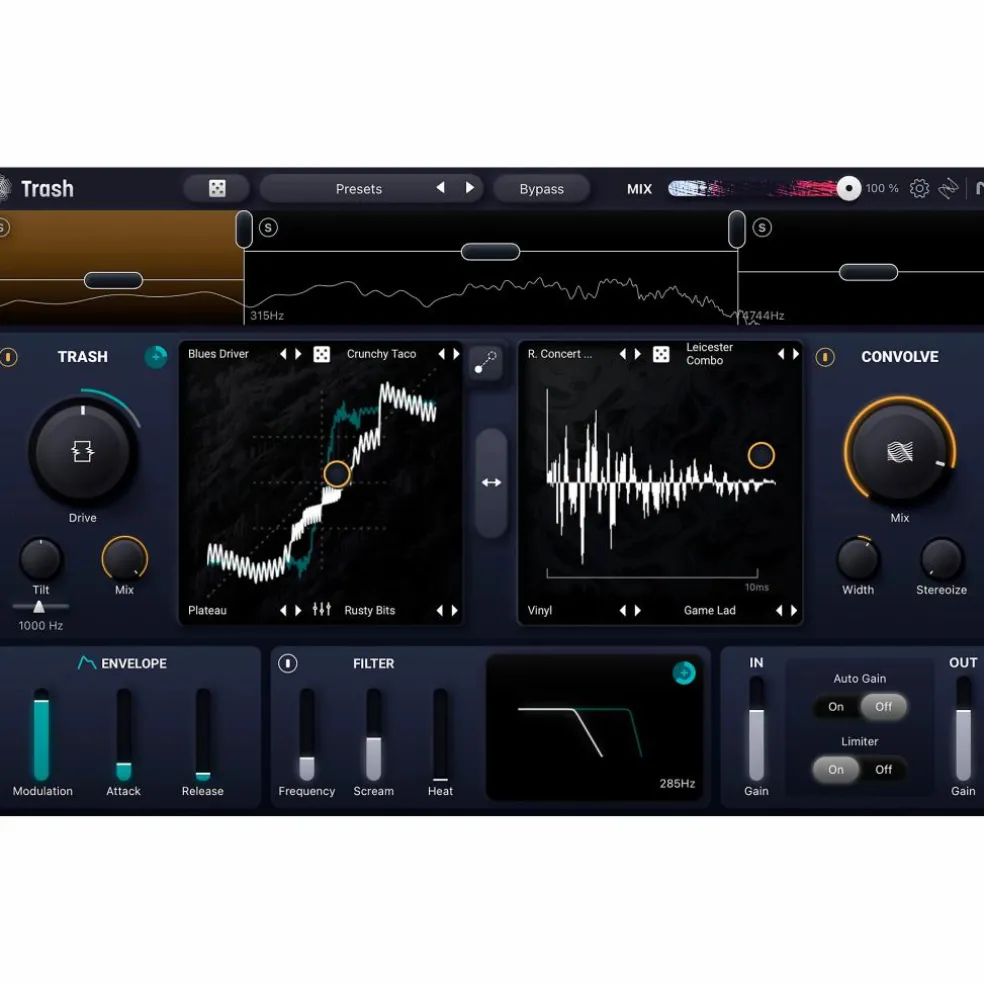Screen dimensions: 984x984
Task: Click the Leicester Combo impulse name
Action: pyautogui.click(x=709, y=353)
